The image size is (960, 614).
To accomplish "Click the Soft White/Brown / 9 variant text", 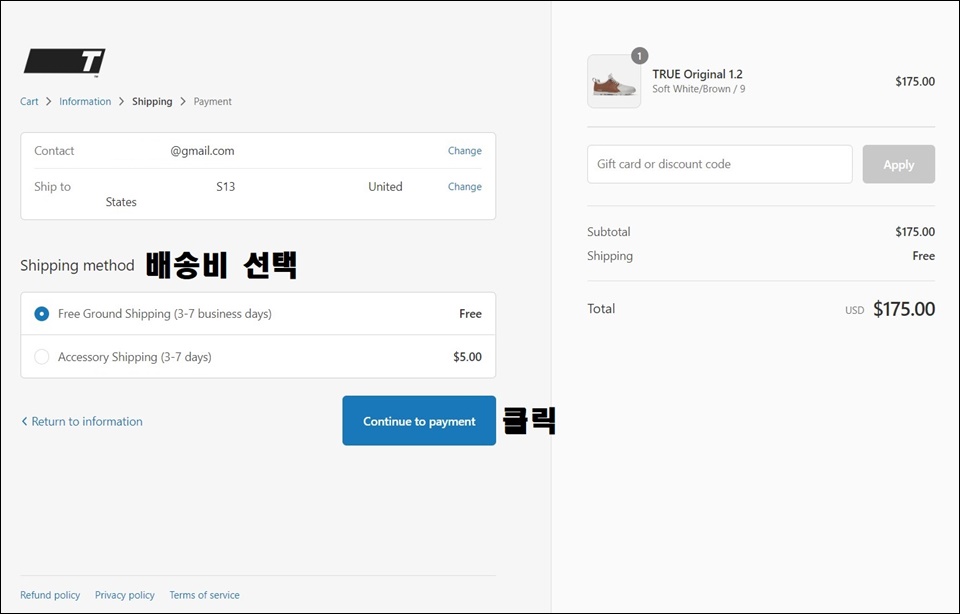I will [699, 89].
